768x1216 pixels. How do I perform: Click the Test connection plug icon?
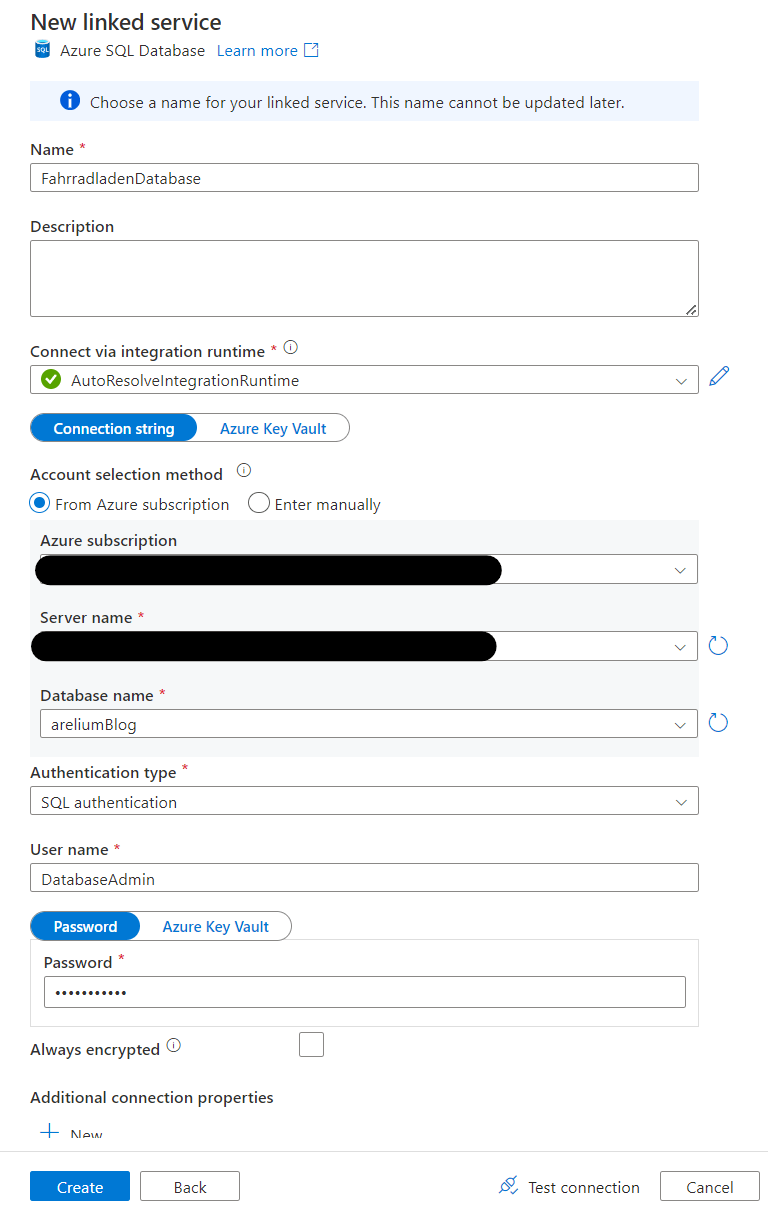[506, 1186]
